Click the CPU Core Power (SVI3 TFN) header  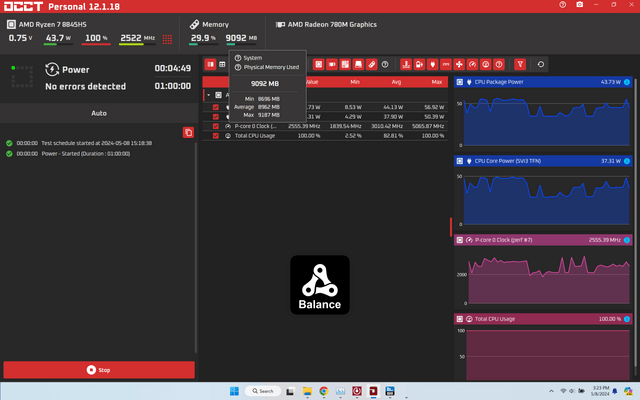tap(543, 161)
